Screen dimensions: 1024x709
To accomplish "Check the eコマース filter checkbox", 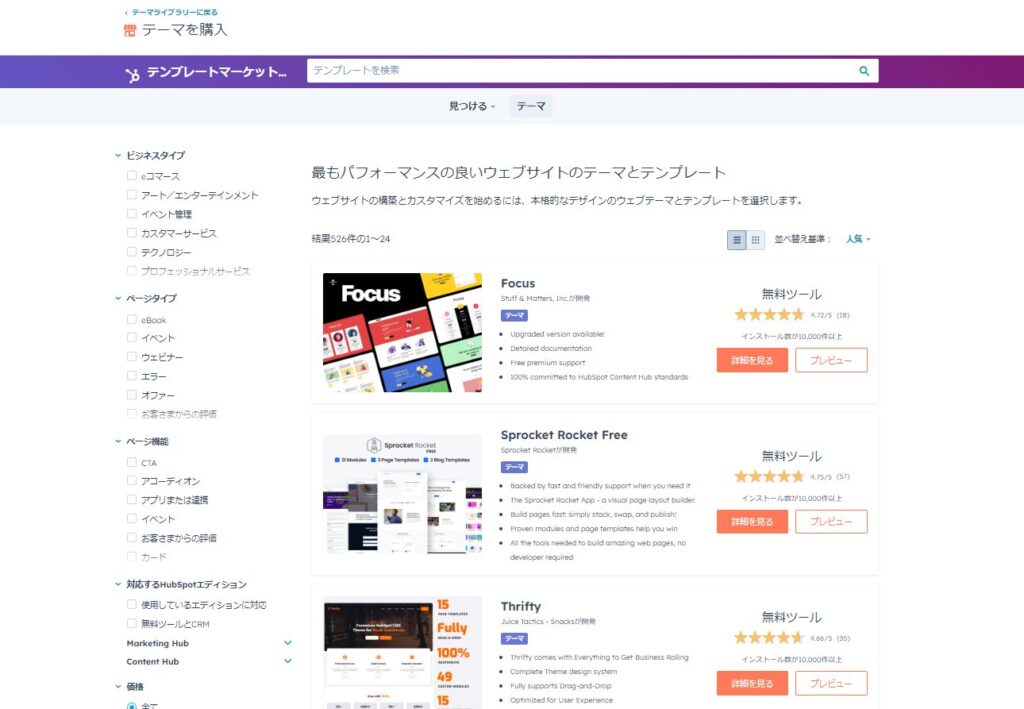I will click(x=131, y=175).
